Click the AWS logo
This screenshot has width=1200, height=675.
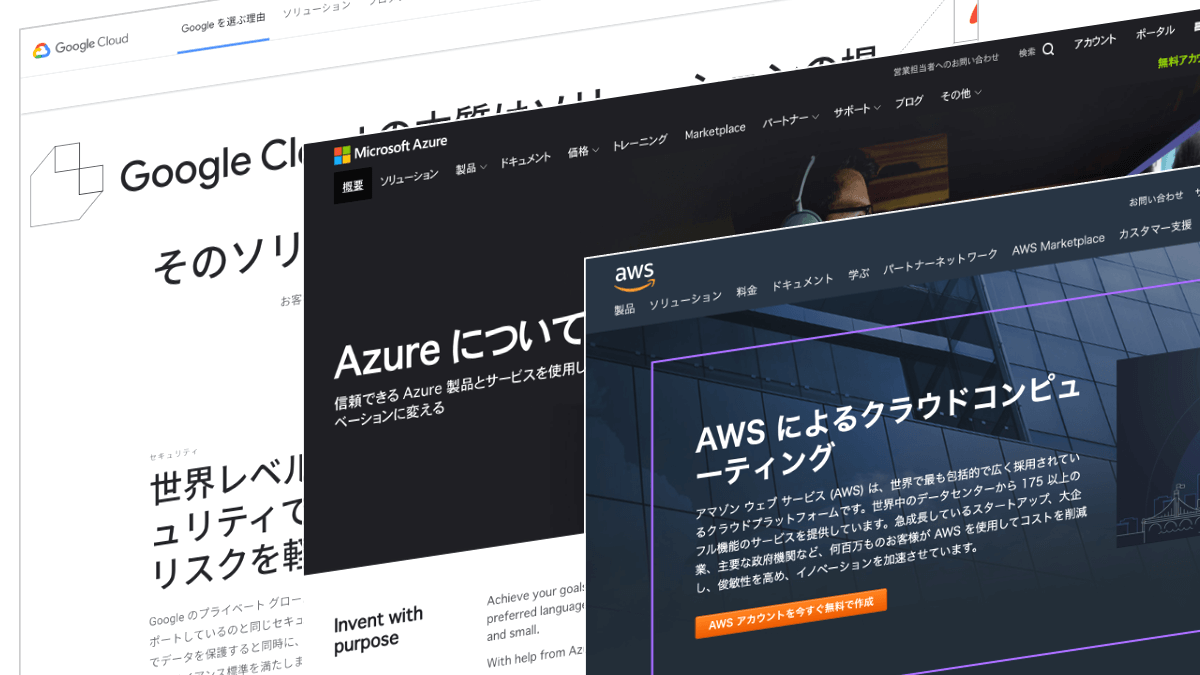click(x=635, y=274)
